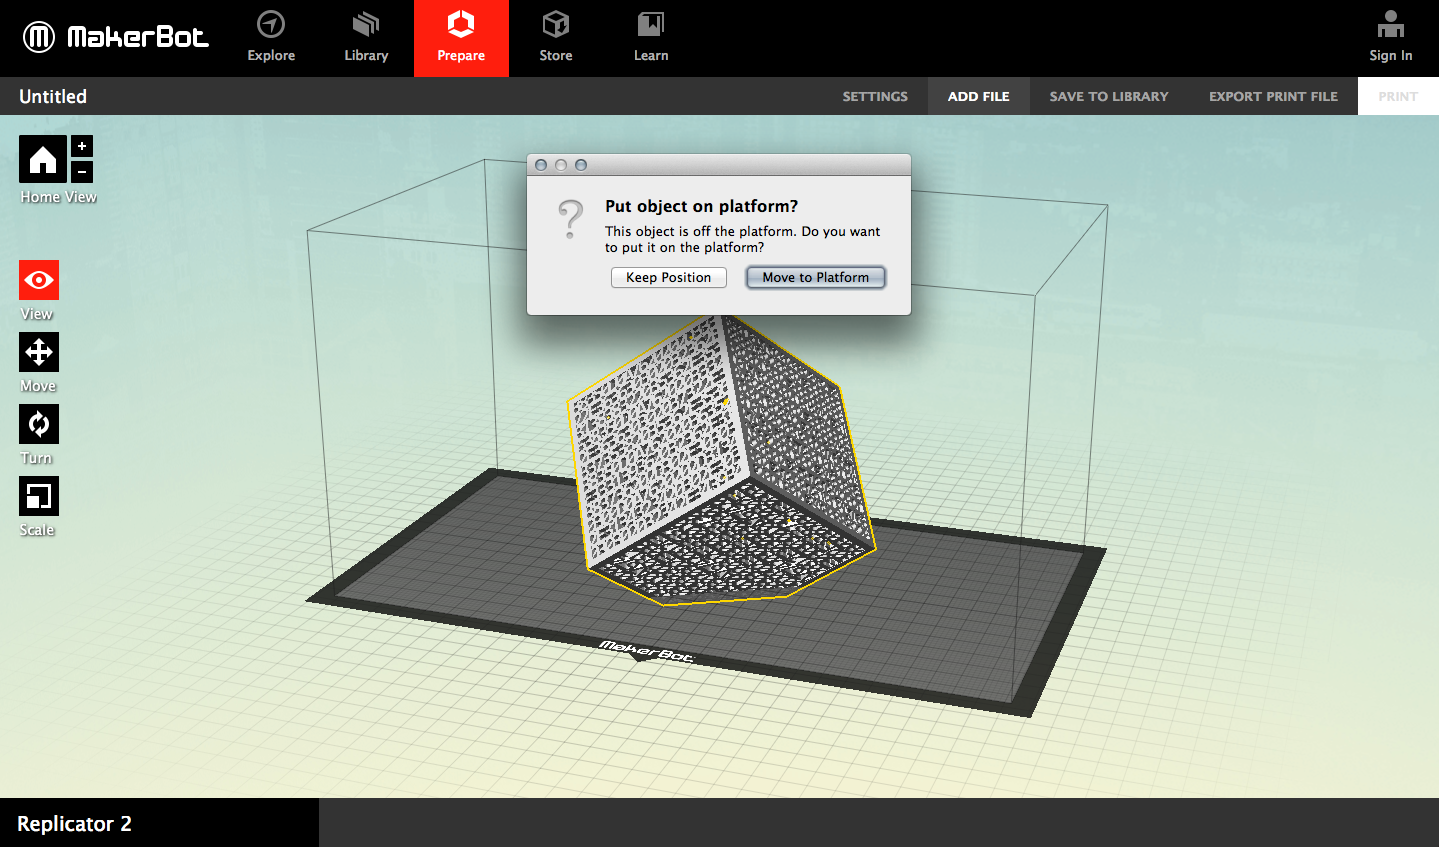Sign In to your MakerBot account

pyautogui.click(x=1390, y=36)
